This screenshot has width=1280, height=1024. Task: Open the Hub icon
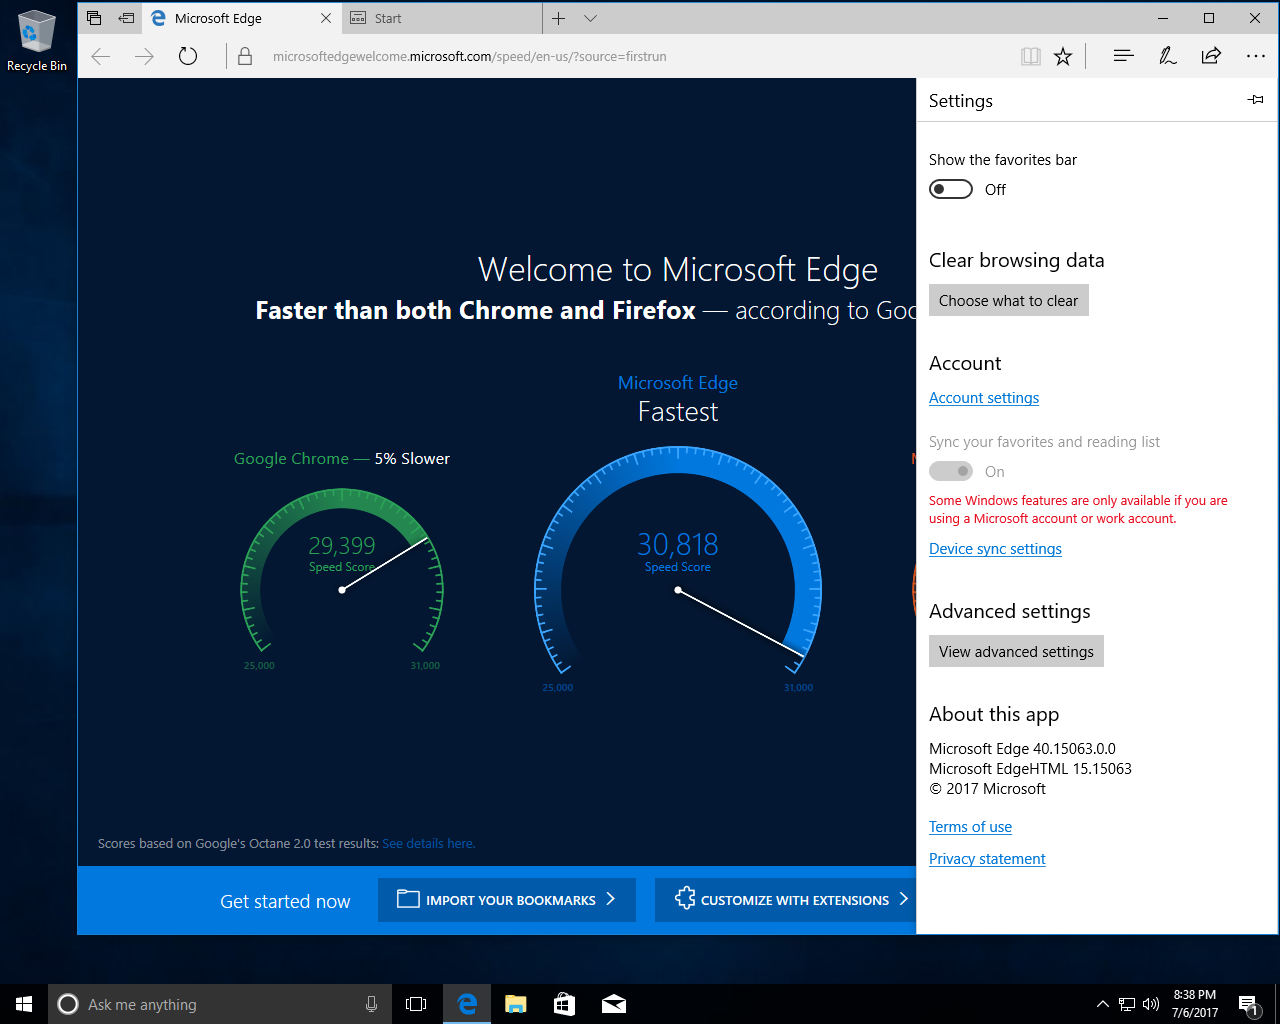(x=1123, y=56)
